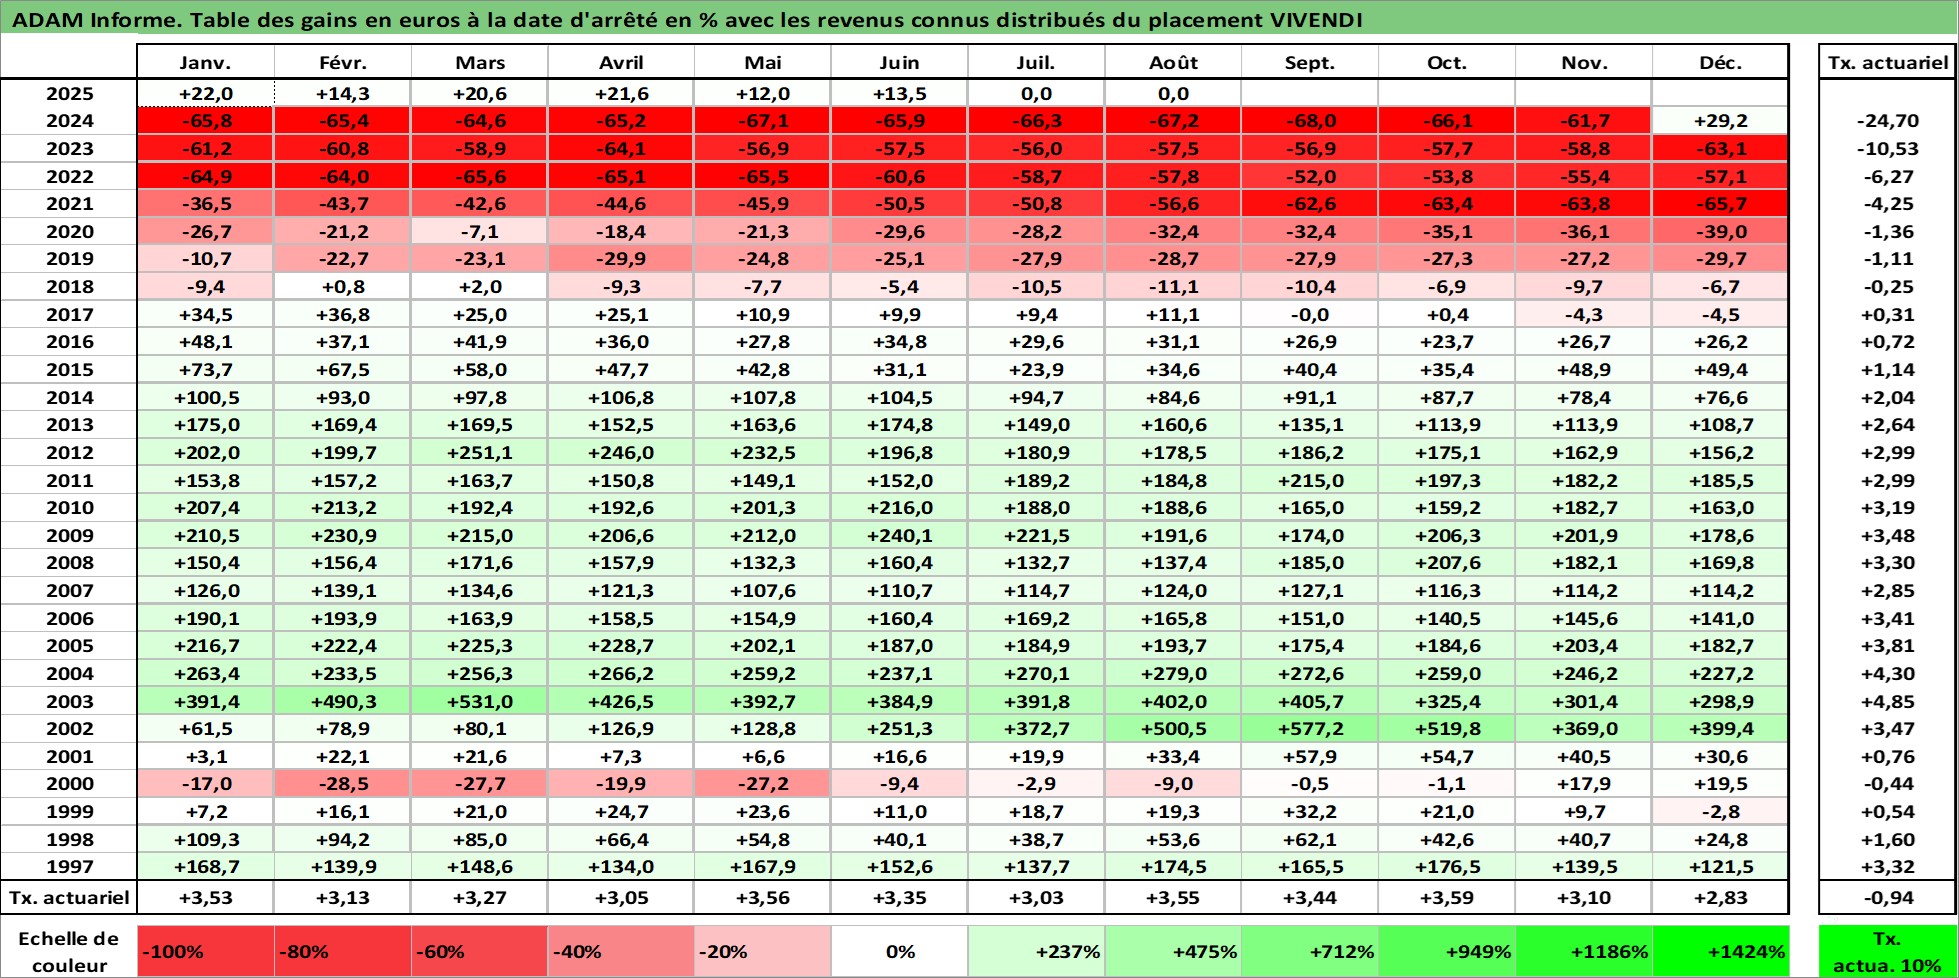The width and height of the screenshot is (1959, 978).
Task: Click the 2003 year row label
Action: pyautogui.click(x=69, y=702)
